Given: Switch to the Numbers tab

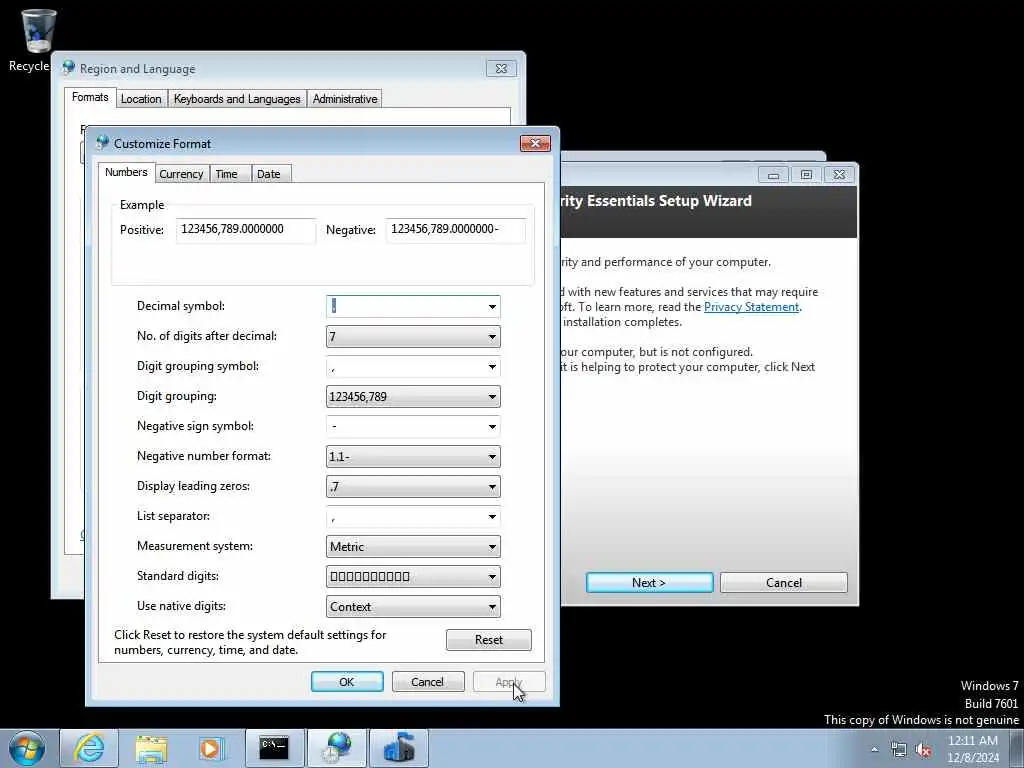Looking at the screenshot, I should coord(127,172).
